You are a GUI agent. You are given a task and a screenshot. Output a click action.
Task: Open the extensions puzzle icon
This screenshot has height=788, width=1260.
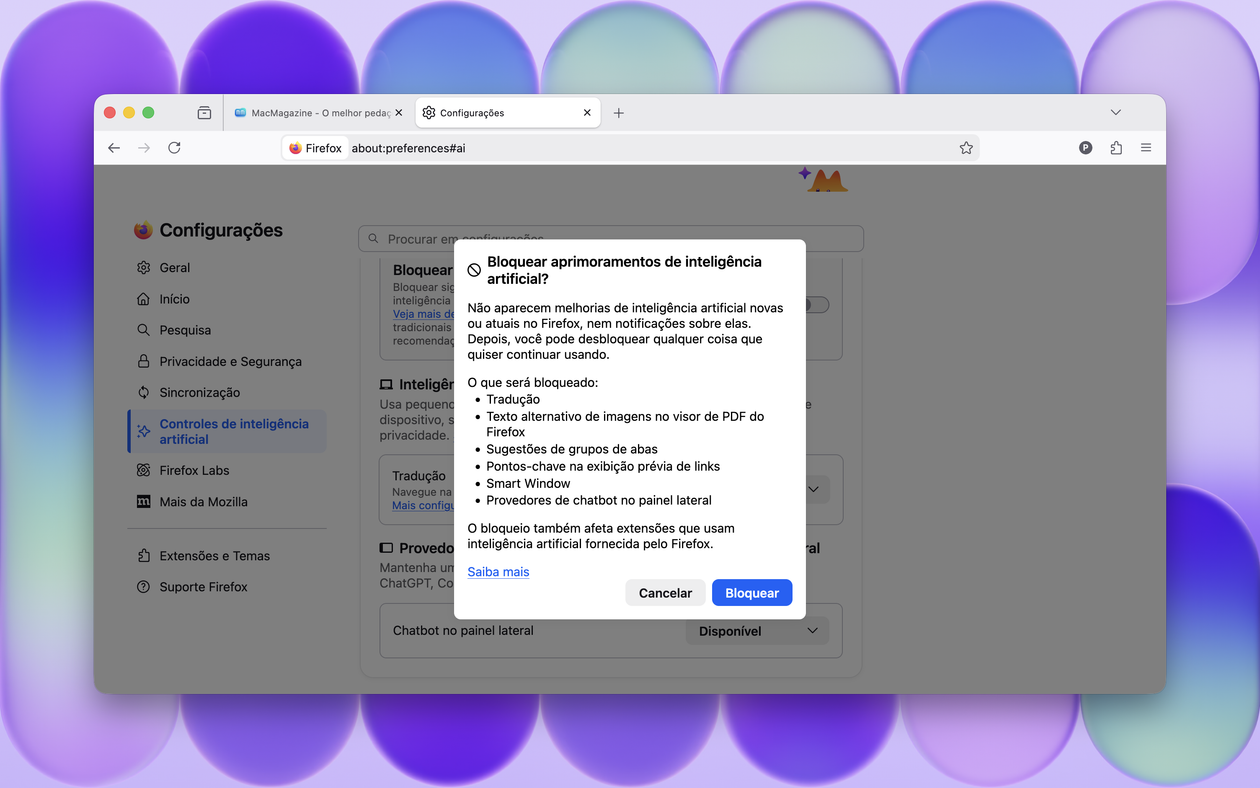pyautogui.click(x=1116, y=148)
